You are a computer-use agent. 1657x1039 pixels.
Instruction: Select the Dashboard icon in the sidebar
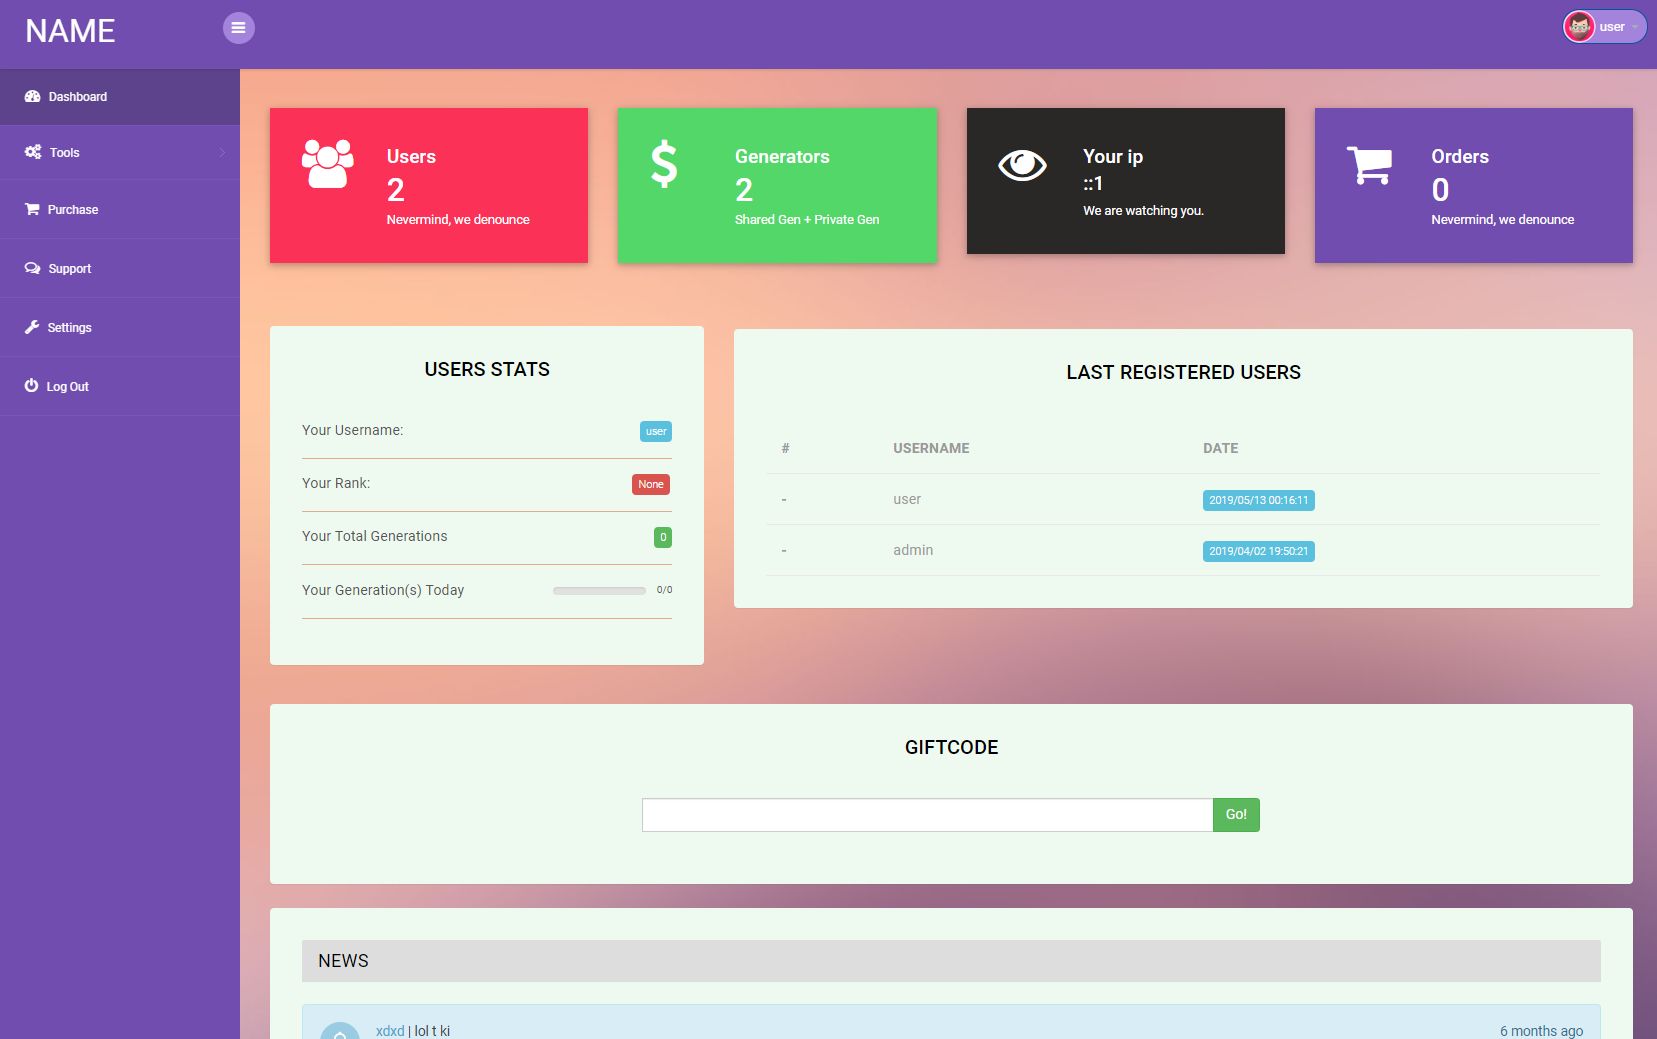[33, 96]
